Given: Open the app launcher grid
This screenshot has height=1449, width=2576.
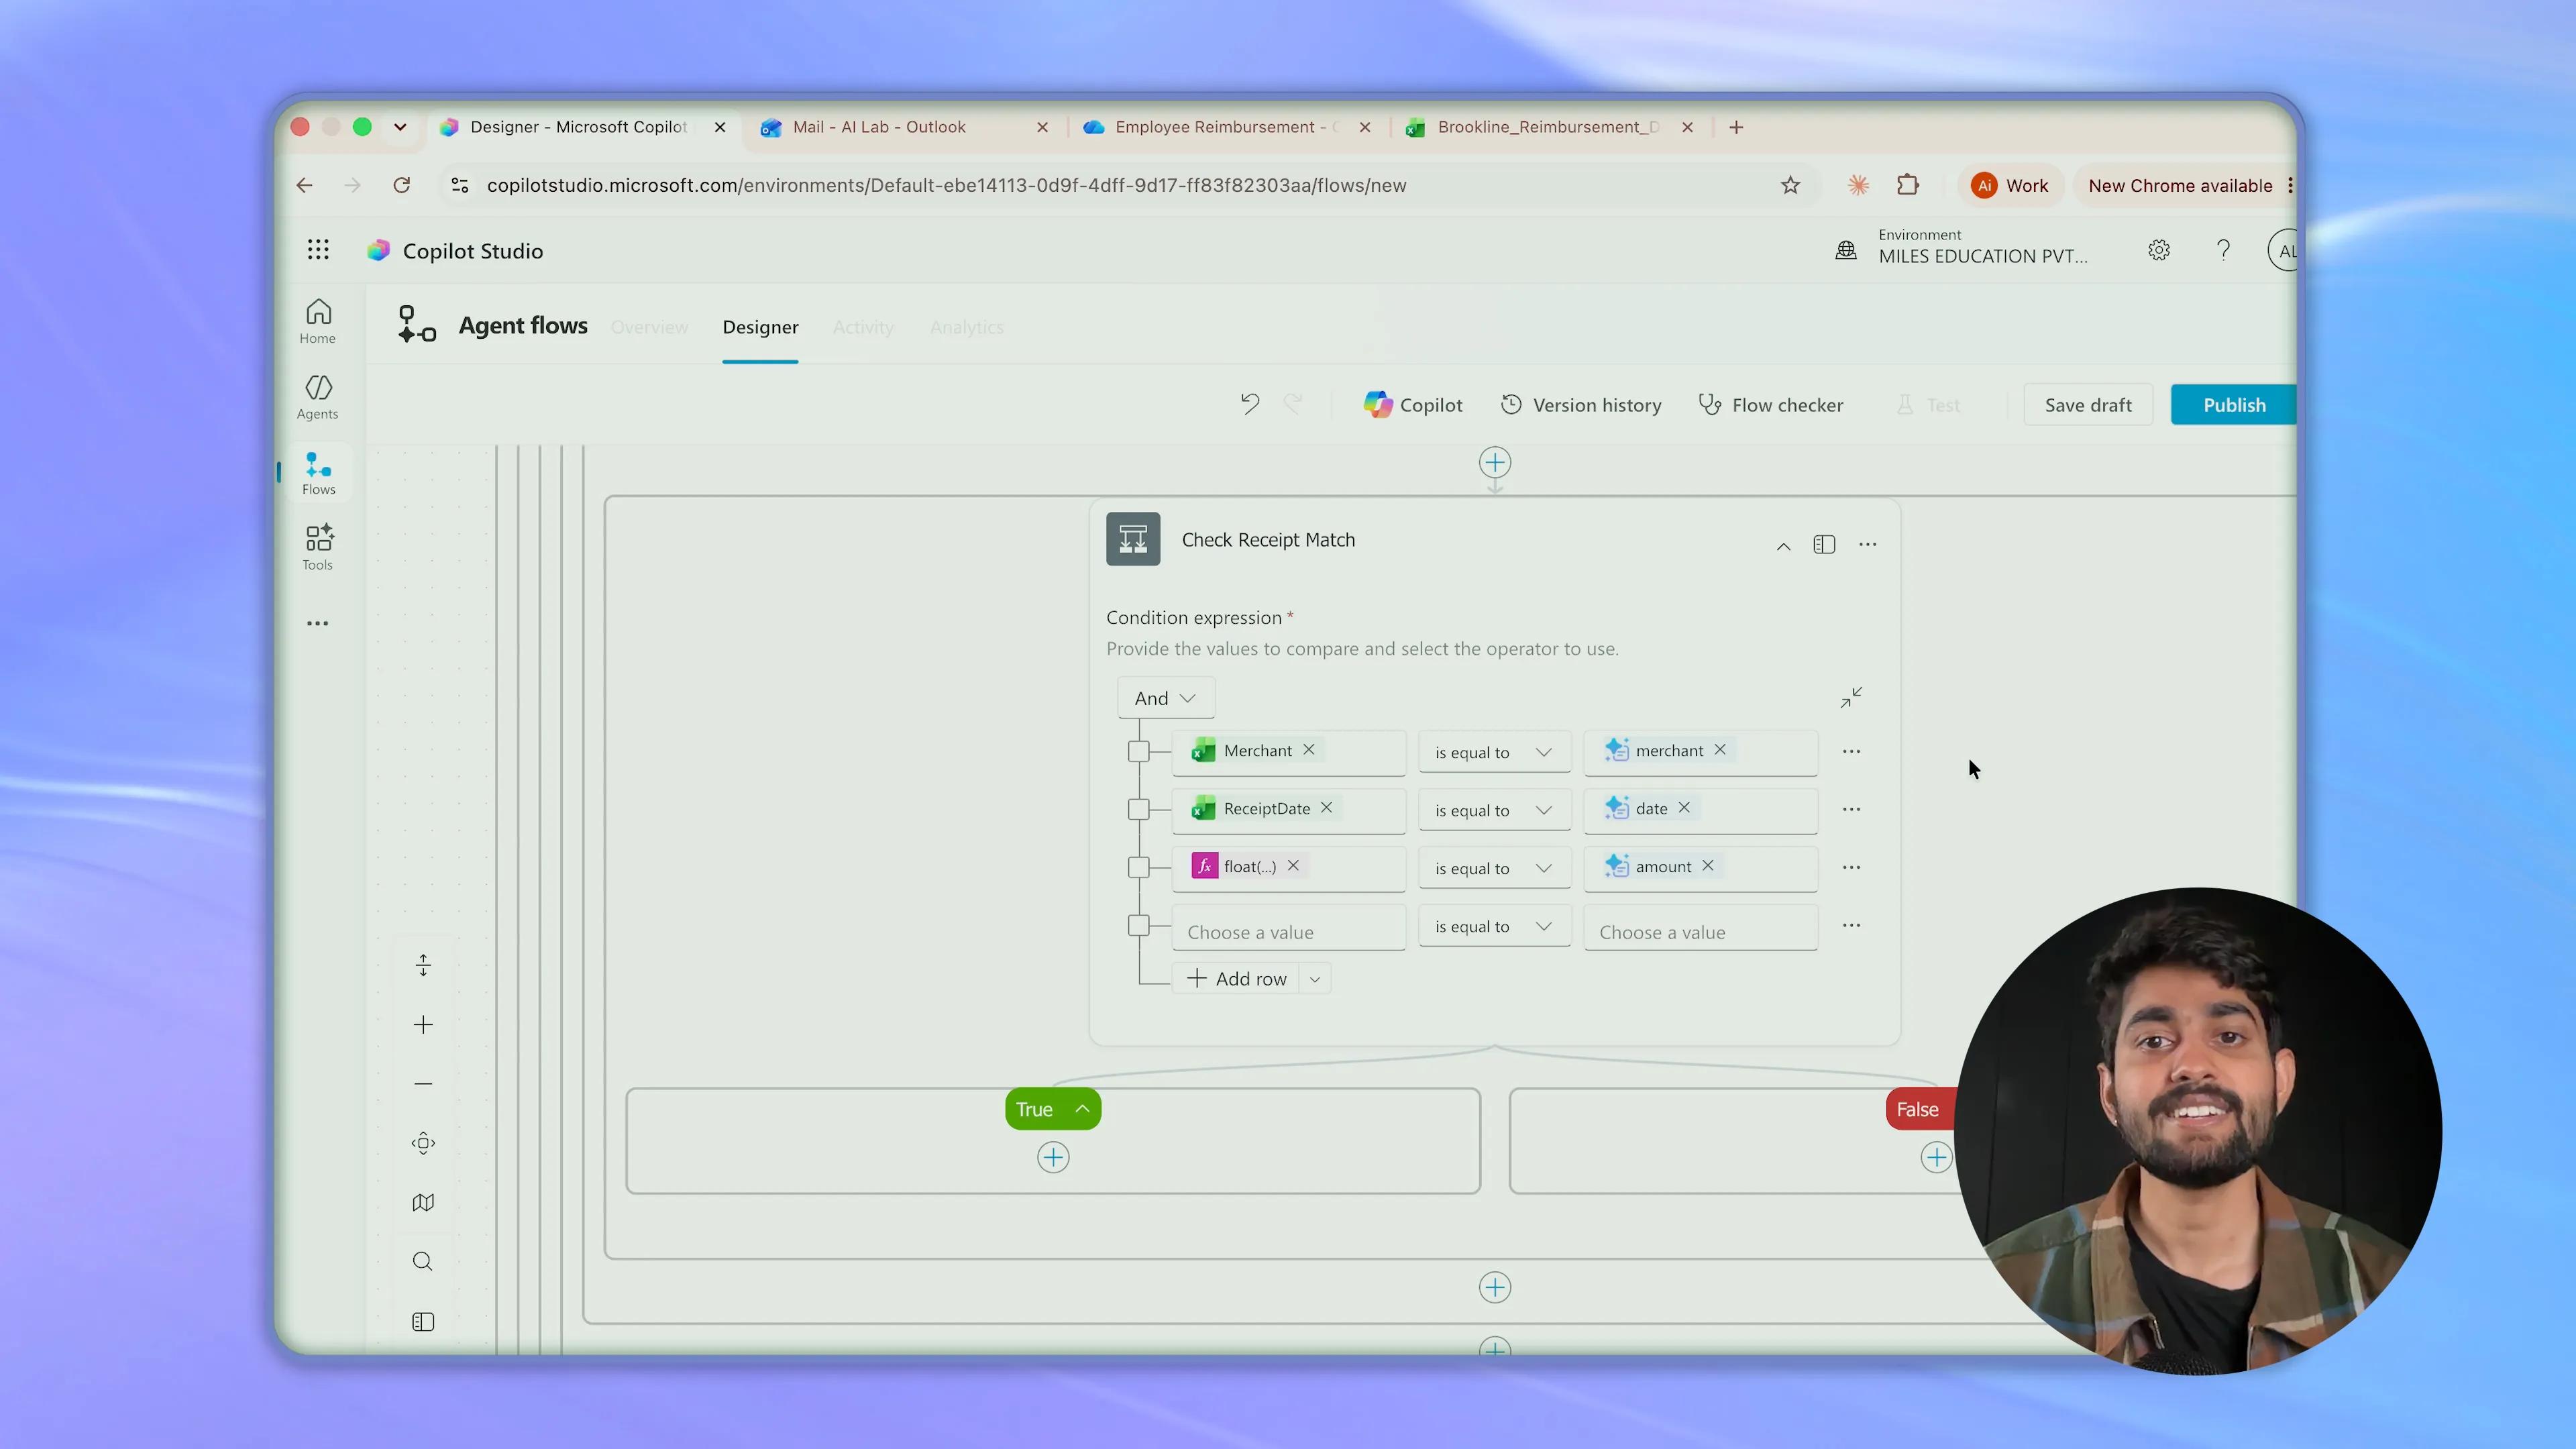Looking at the screenshot, I should click(x=318, y=250).
